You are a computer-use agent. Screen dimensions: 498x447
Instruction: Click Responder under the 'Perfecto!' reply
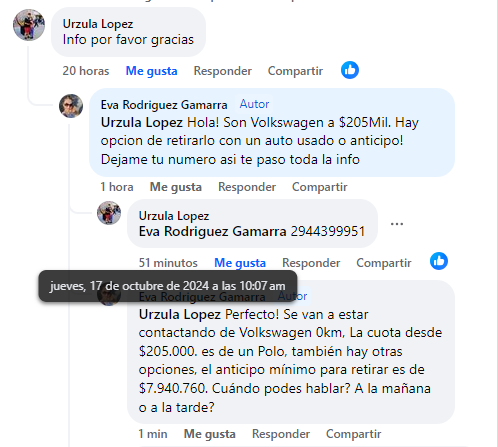281,434
